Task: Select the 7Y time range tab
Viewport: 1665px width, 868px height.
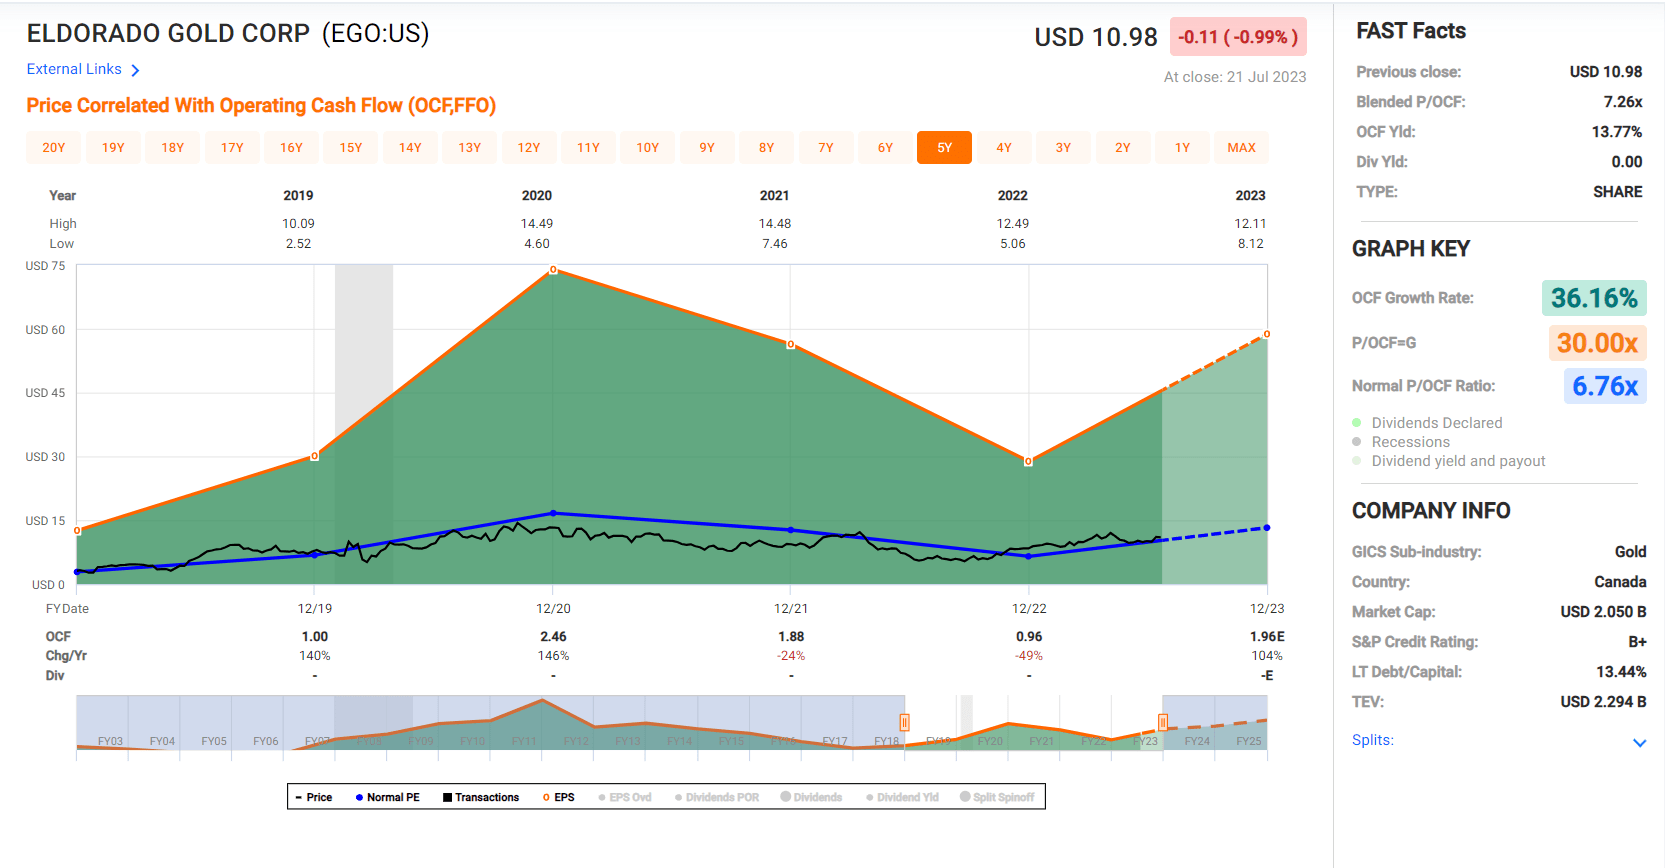Action: [x=826, y=147]
